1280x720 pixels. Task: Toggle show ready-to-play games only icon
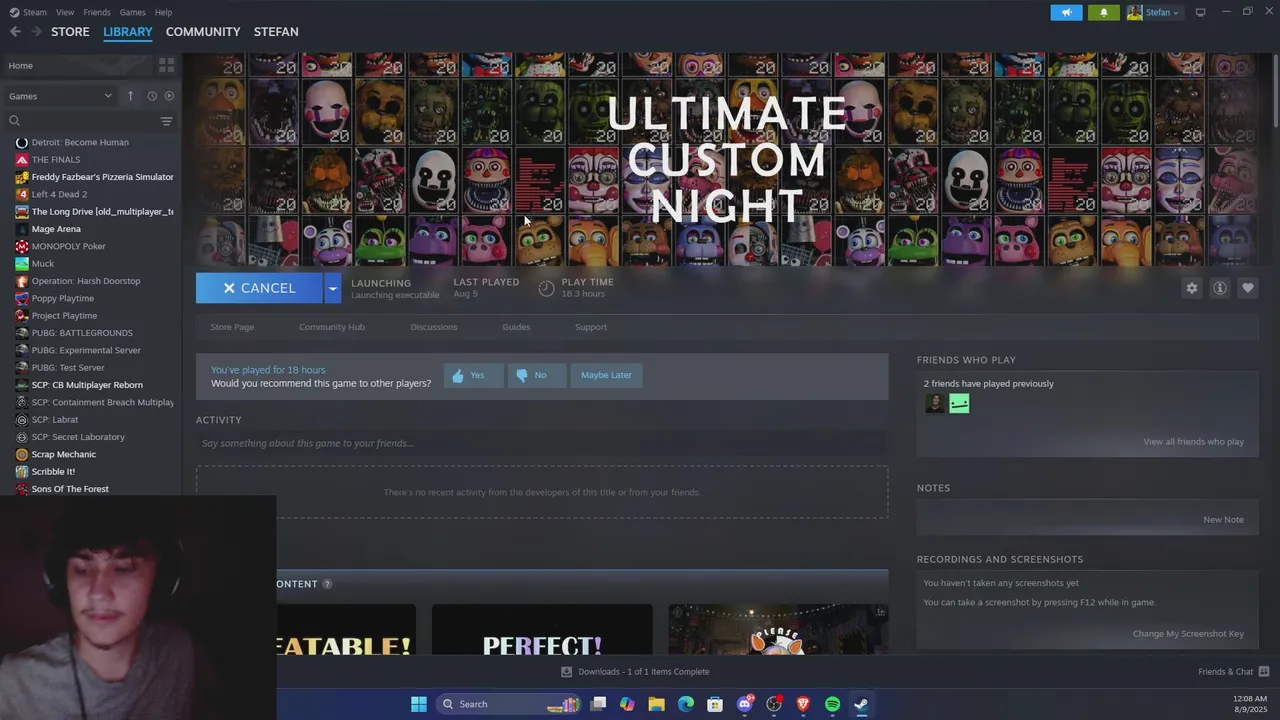(x=169, y=96)
